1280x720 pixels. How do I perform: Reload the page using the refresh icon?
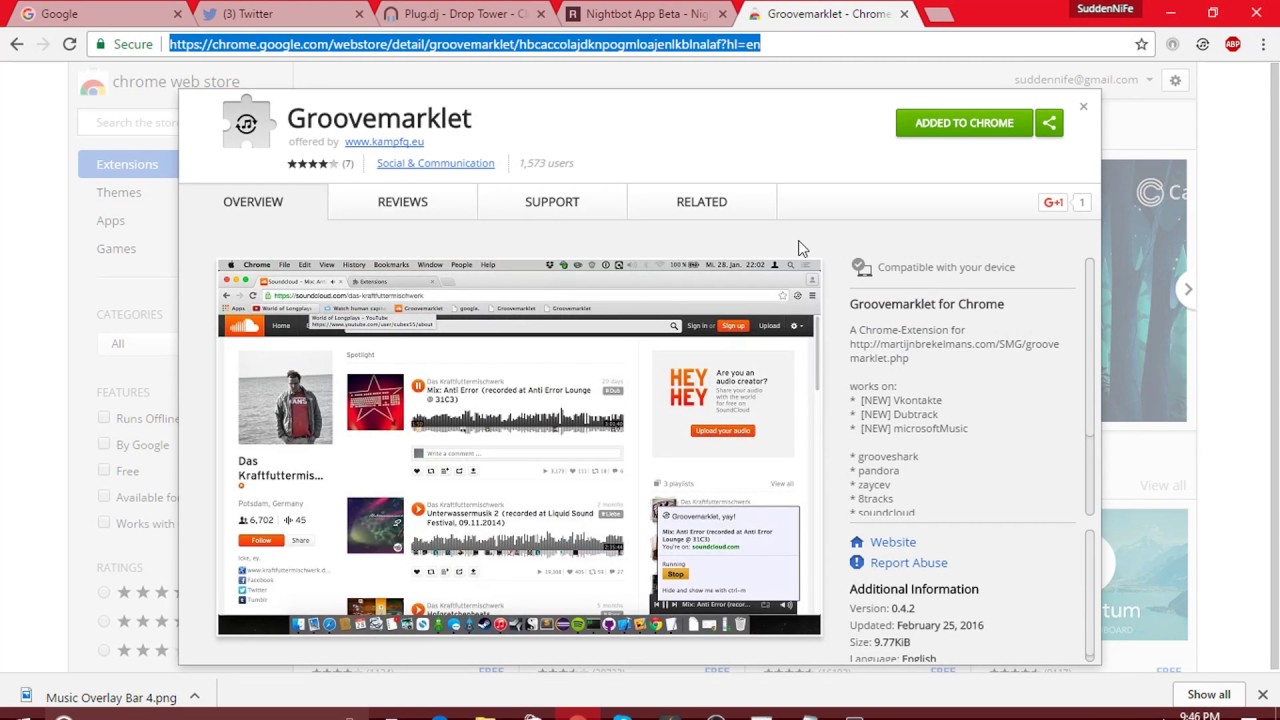click(x=69, y=44)
